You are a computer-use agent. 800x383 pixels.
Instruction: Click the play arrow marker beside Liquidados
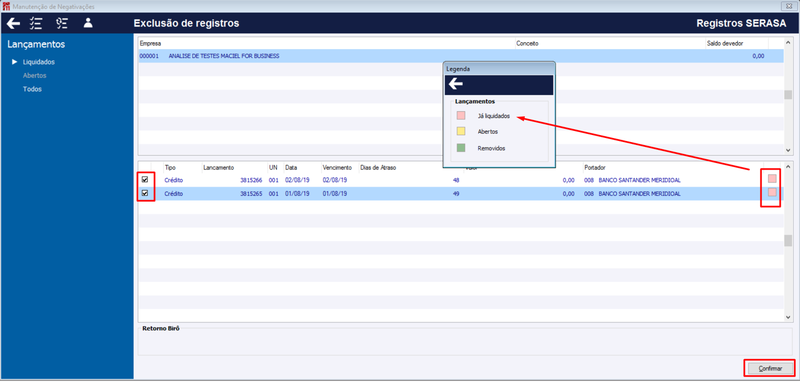[15, 62]
